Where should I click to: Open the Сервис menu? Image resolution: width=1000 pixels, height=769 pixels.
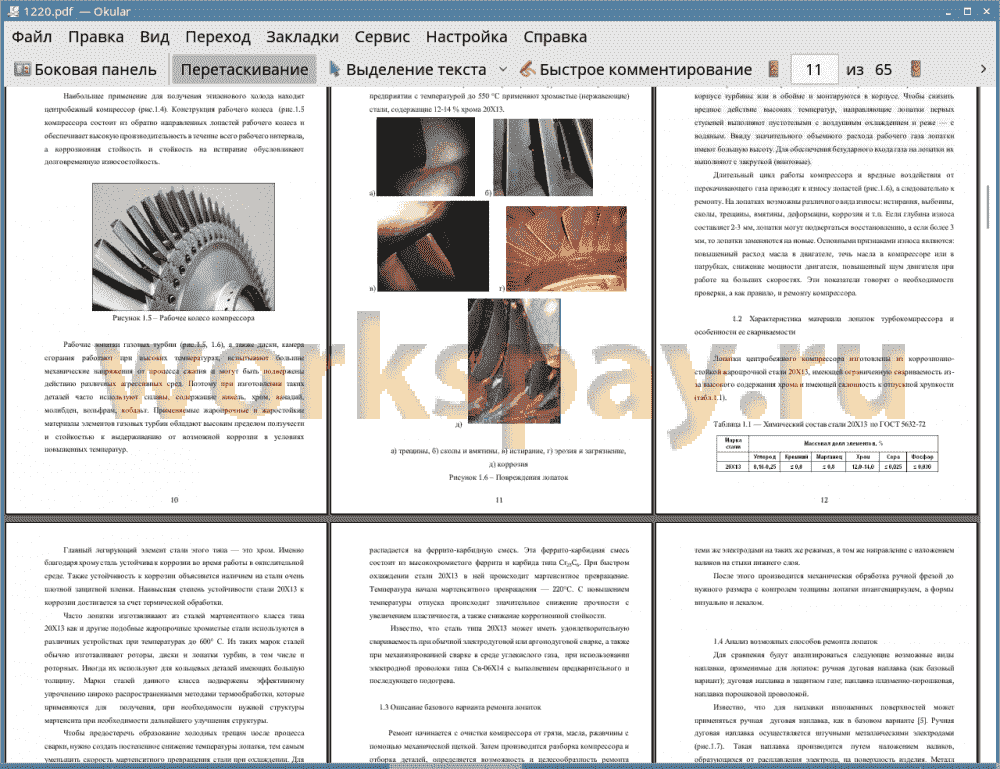382,37
